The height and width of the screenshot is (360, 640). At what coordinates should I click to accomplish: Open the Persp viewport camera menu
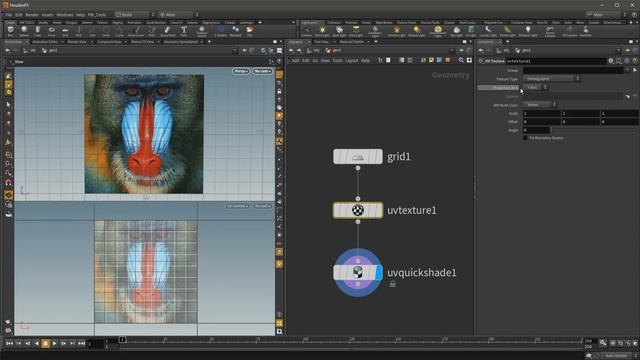pyautogui.click(x=241, y=71)
